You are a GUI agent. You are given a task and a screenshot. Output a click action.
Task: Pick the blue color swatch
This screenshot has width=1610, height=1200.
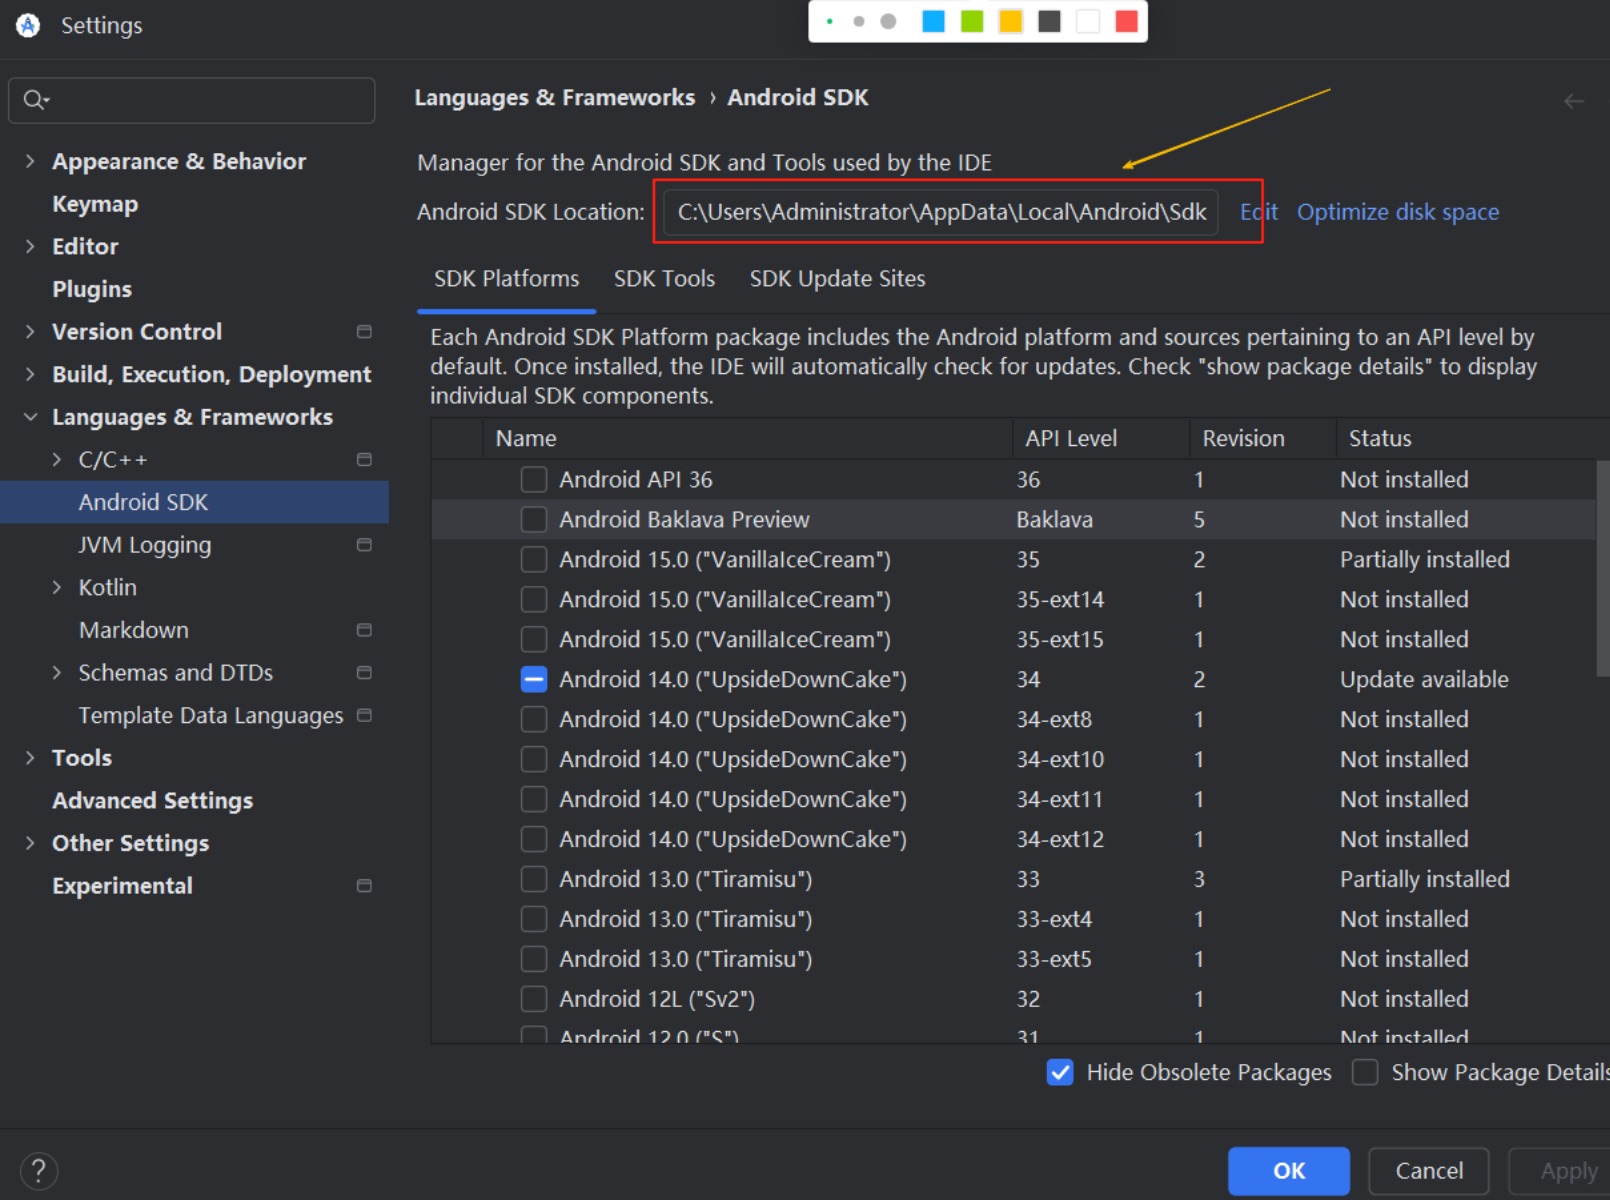coord(933,21)
